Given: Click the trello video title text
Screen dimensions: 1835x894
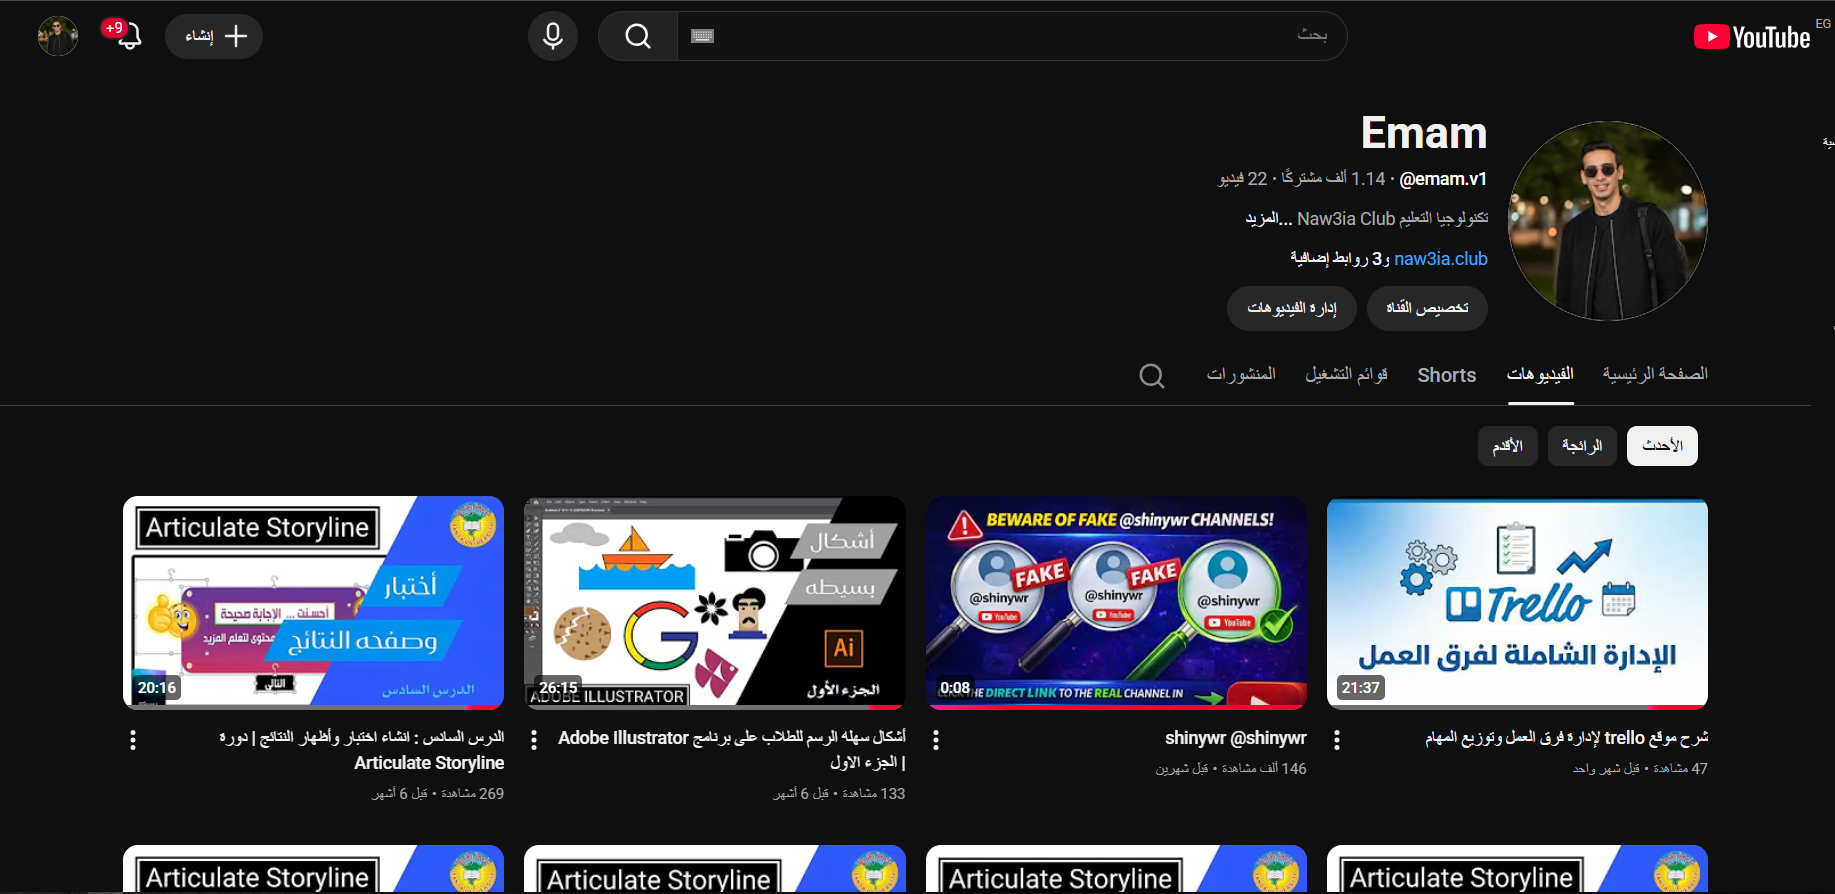Looking at the screenshot, I should 1566,738.
